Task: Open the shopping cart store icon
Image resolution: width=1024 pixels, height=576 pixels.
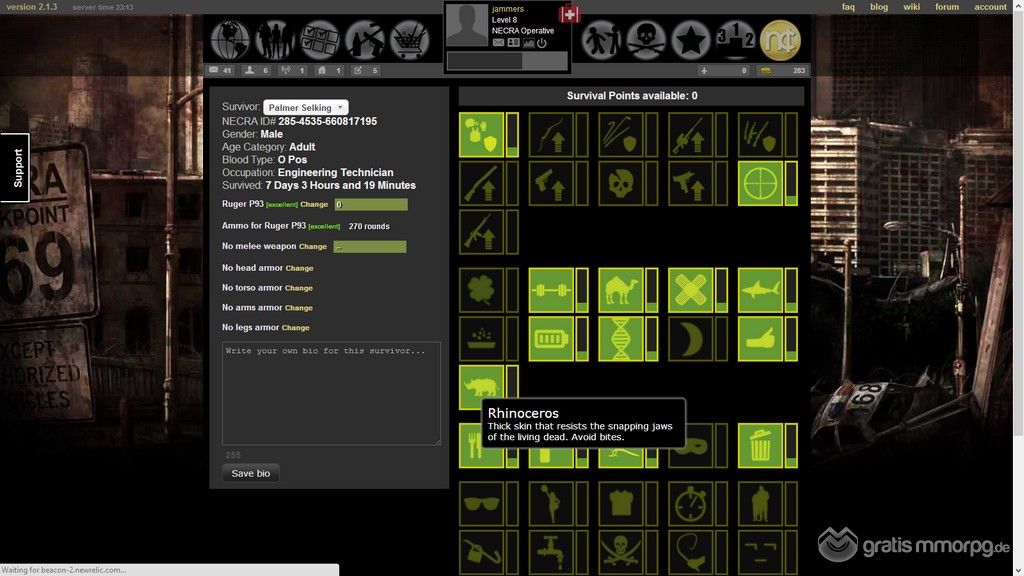Action: (x=410, y=40)
